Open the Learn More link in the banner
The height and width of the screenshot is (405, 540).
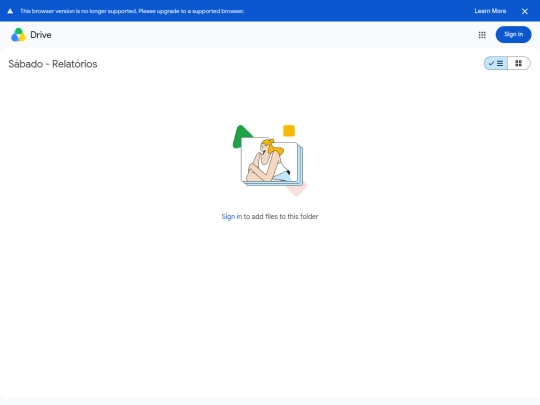(x=490, y=11)
